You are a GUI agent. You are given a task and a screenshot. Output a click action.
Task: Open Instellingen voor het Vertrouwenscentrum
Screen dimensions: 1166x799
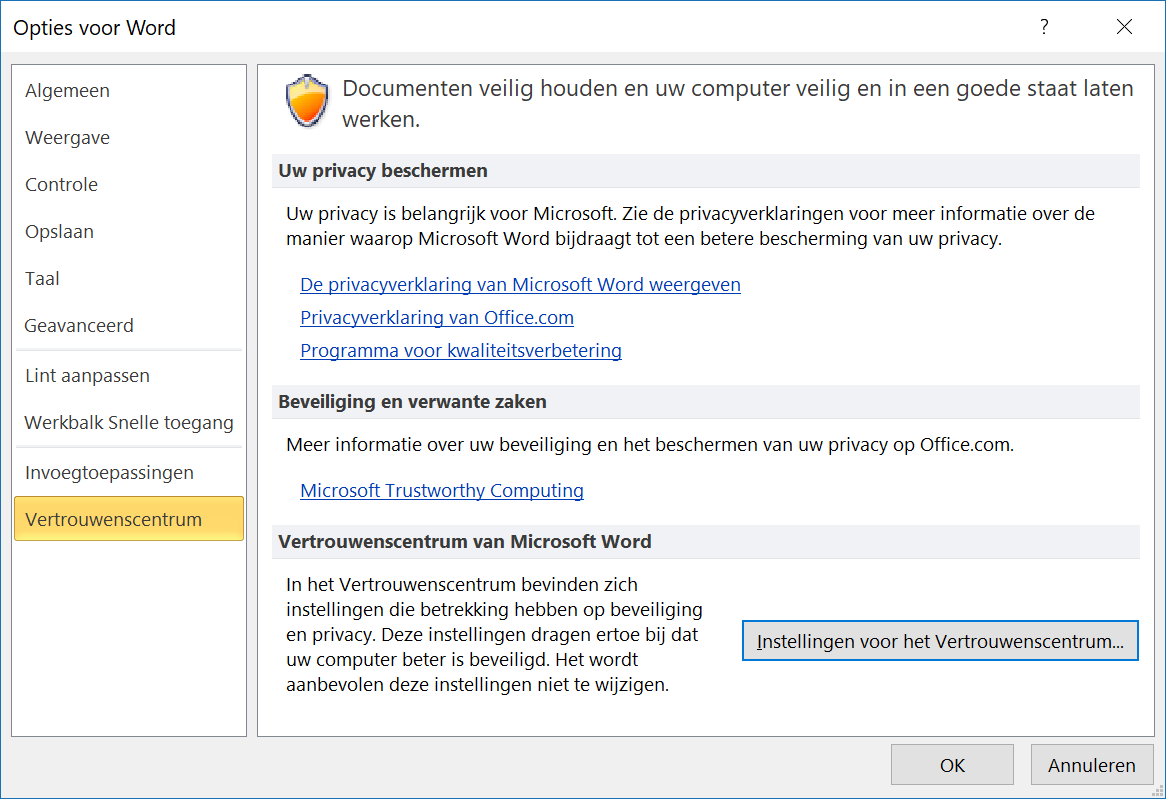coord(940,642)
